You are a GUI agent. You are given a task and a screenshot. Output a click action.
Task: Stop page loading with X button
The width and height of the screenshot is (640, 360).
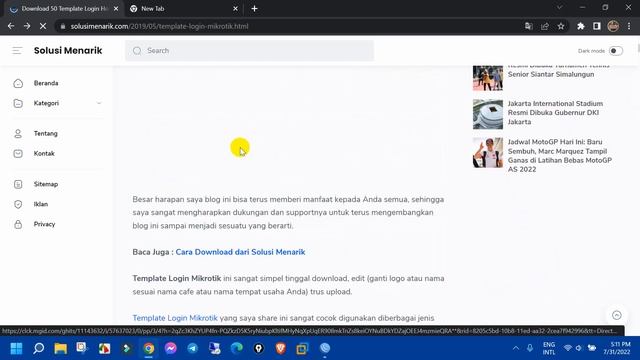43,26
